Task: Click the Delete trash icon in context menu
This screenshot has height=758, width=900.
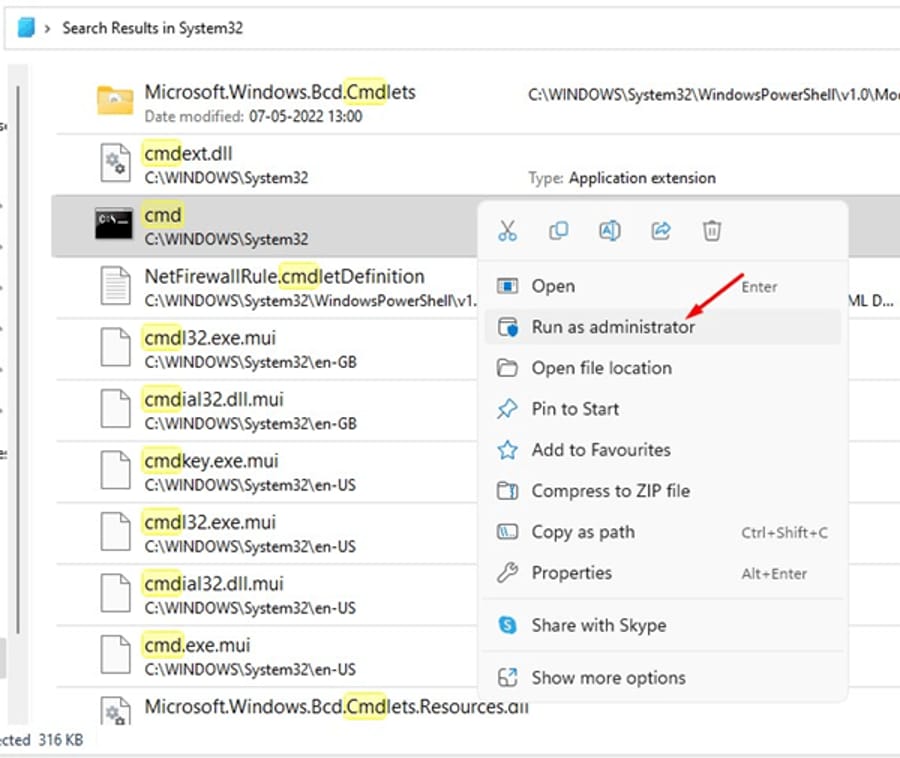Action: pos(712,231)
